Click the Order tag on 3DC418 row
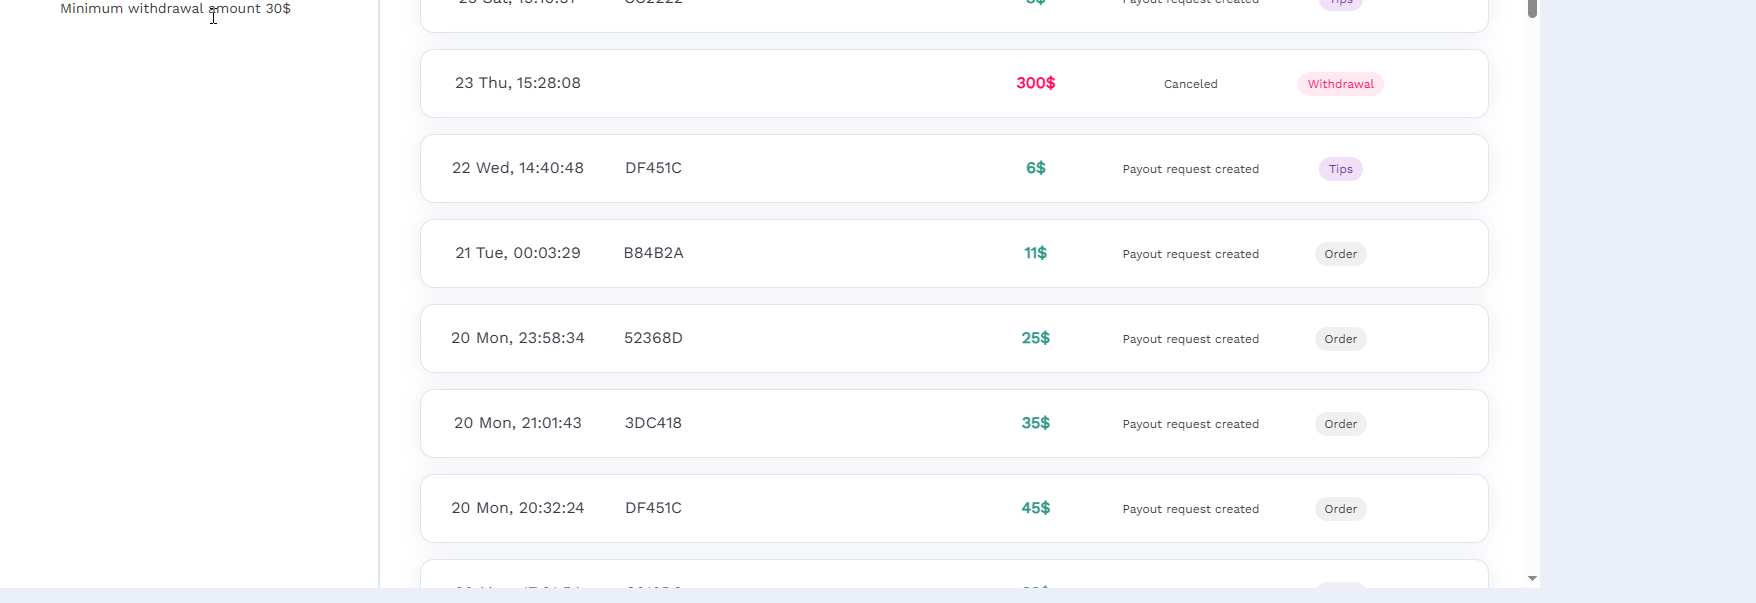This screenshot has height=603, width=1756. 1340,424
